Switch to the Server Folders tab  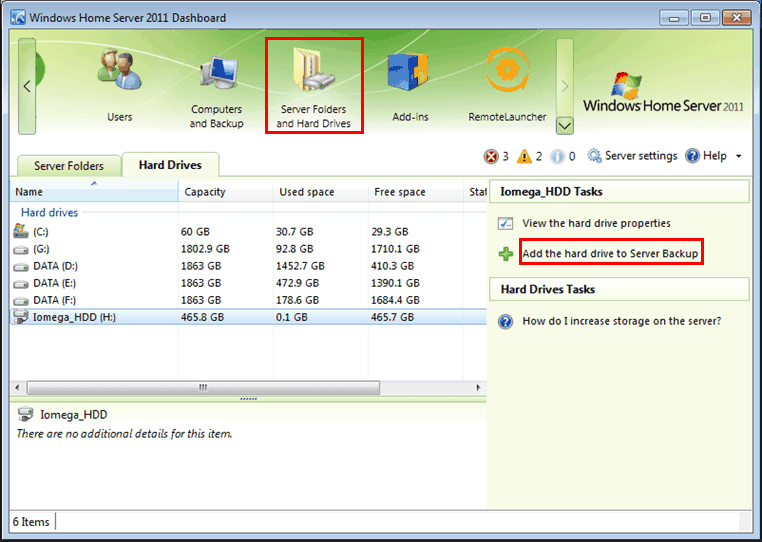pyautogui.click(x=68, y=166)
